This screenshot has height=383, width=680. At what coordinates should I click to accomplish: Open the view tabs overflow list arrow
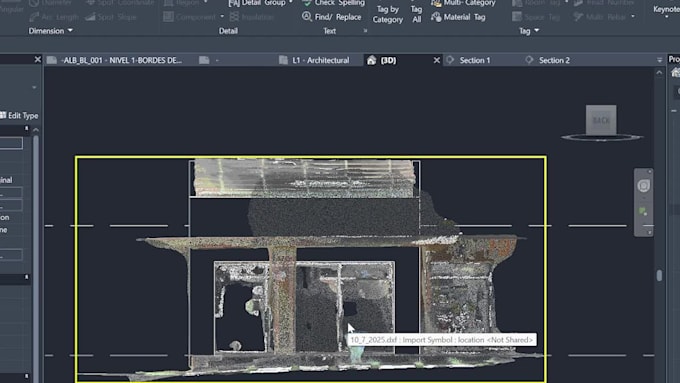pos(660,60)
